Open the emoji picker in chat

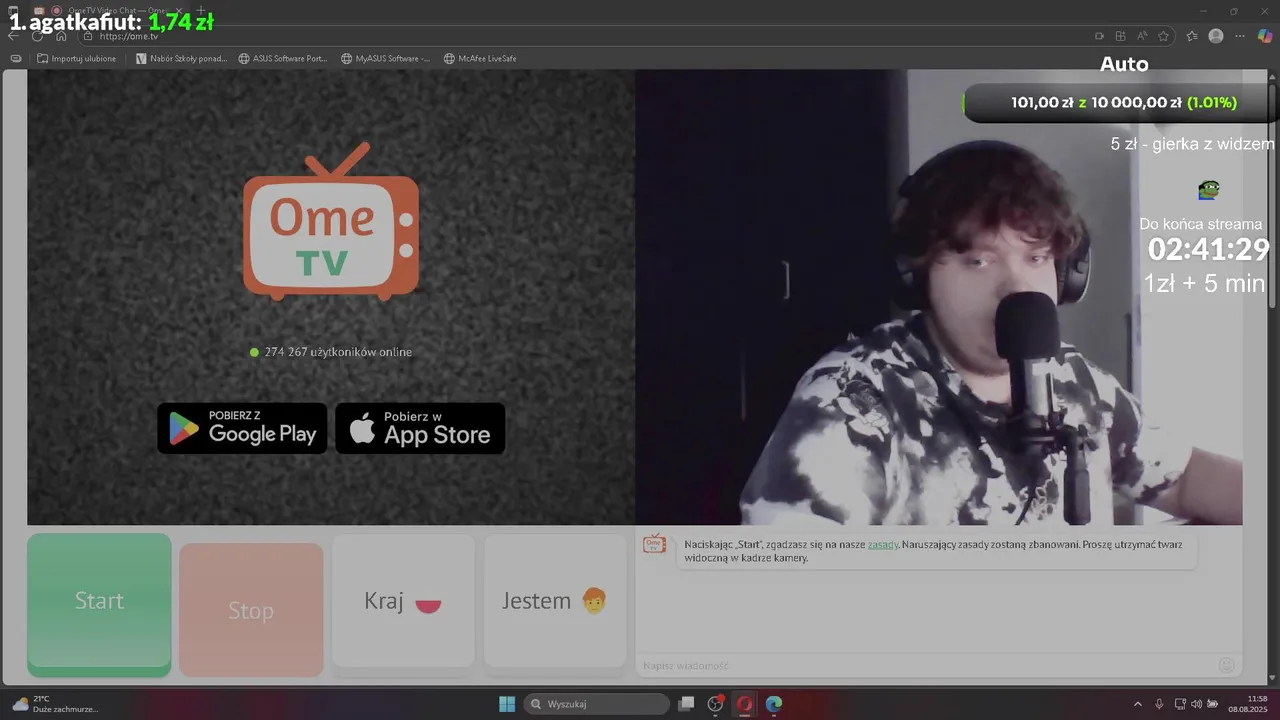[1227, 665]
